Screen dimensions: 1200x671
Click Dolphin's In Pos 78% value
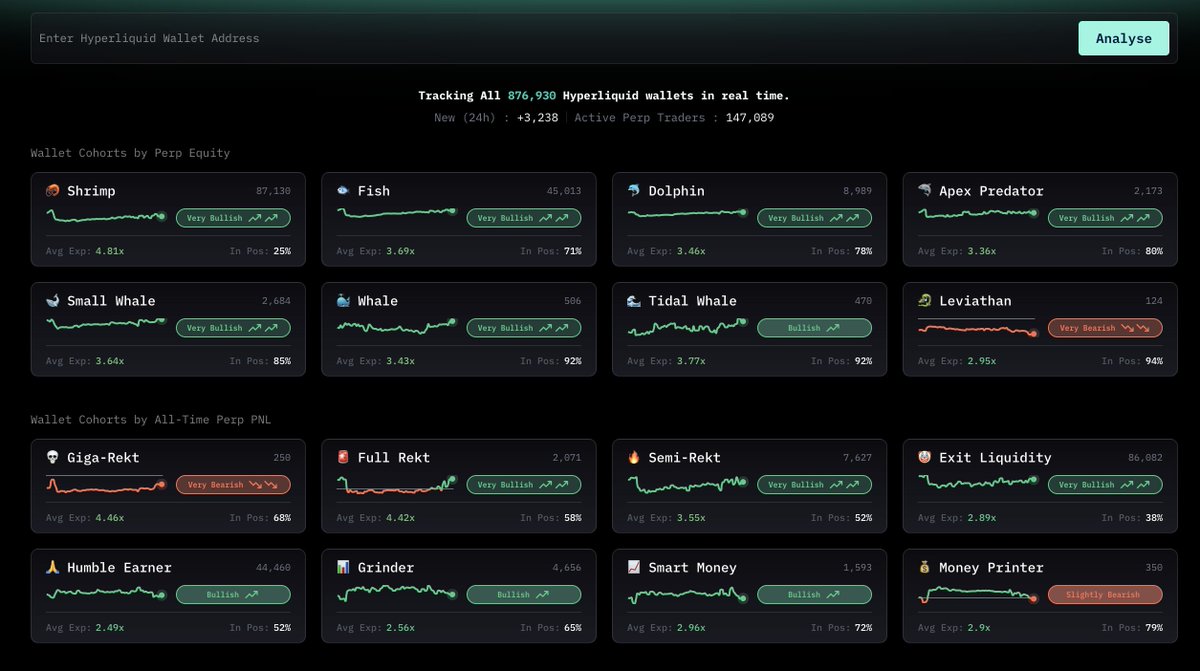[862, 251]
